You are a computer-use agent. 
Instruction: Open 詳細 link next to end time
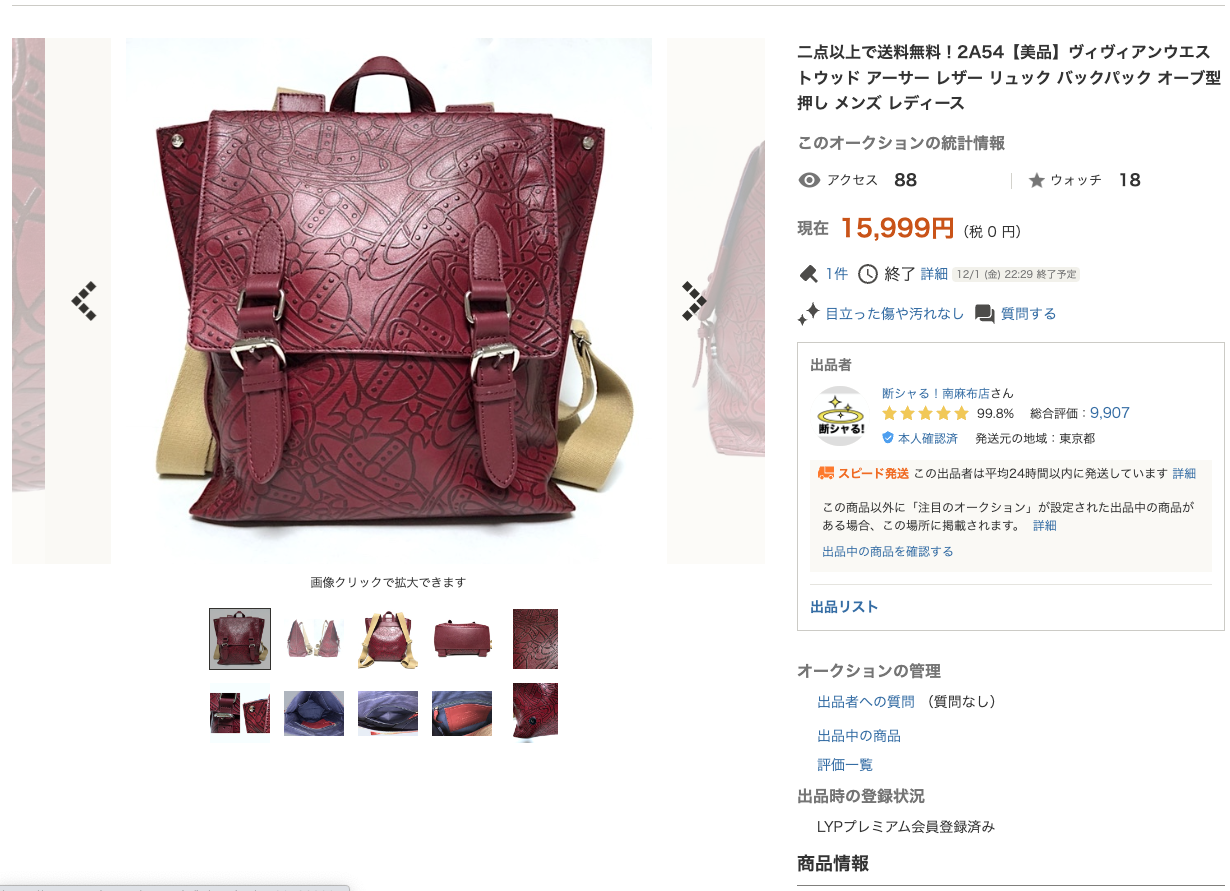[934, 274]
